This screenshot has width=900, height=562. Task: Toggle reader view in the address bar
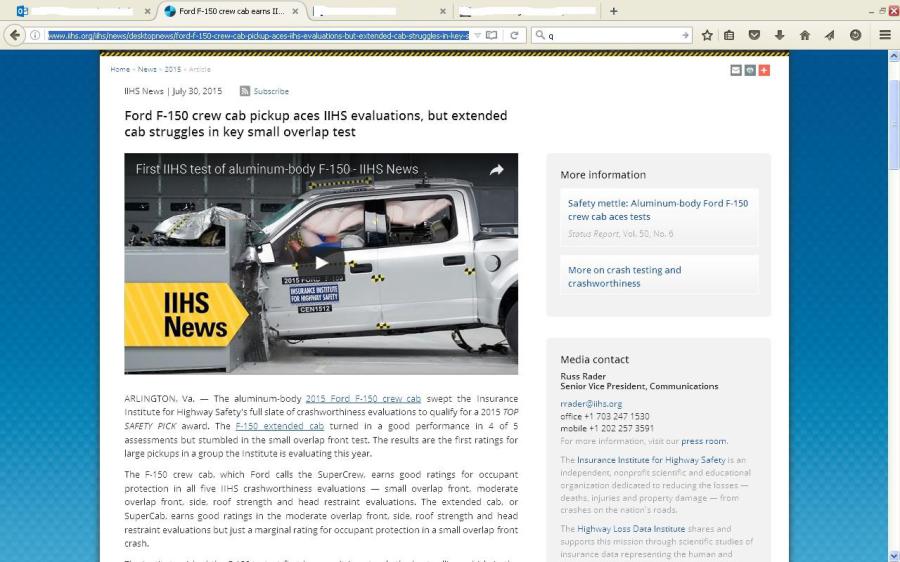pyautogui.click(x=492, y=35)
